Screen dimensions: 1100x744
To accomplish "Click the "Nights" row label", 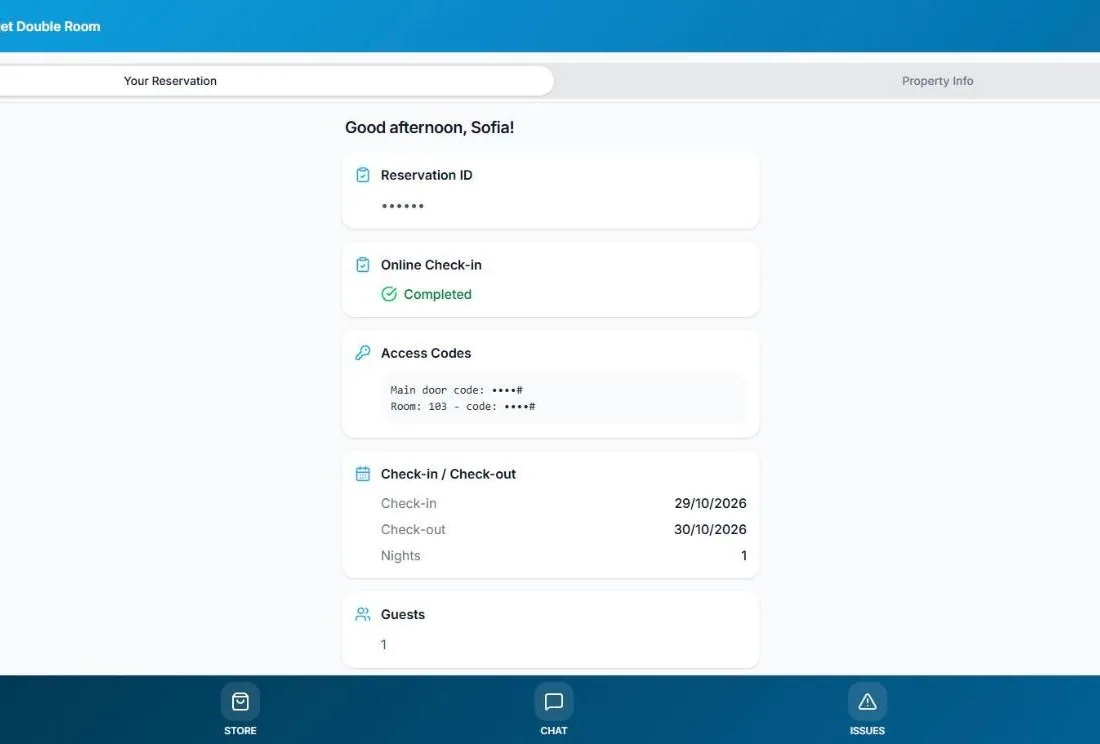I will 401,555.
